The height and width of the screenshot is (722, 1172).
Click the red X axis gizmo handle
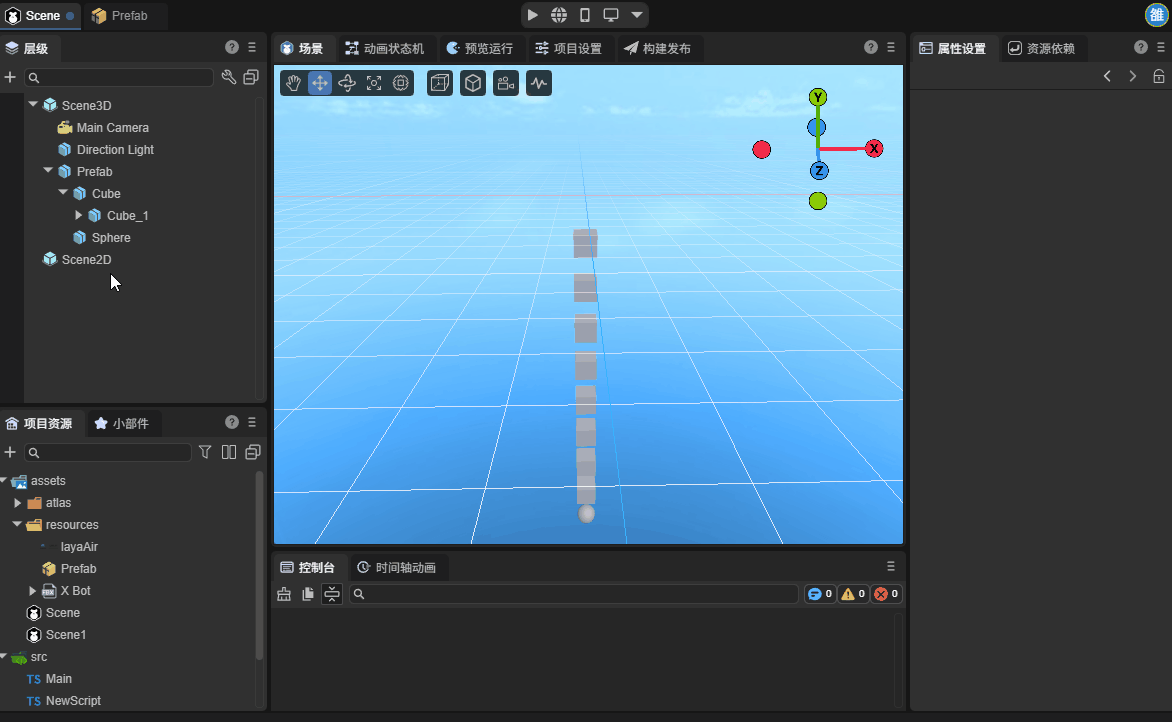pyautogui.click(x=874, y=148)
